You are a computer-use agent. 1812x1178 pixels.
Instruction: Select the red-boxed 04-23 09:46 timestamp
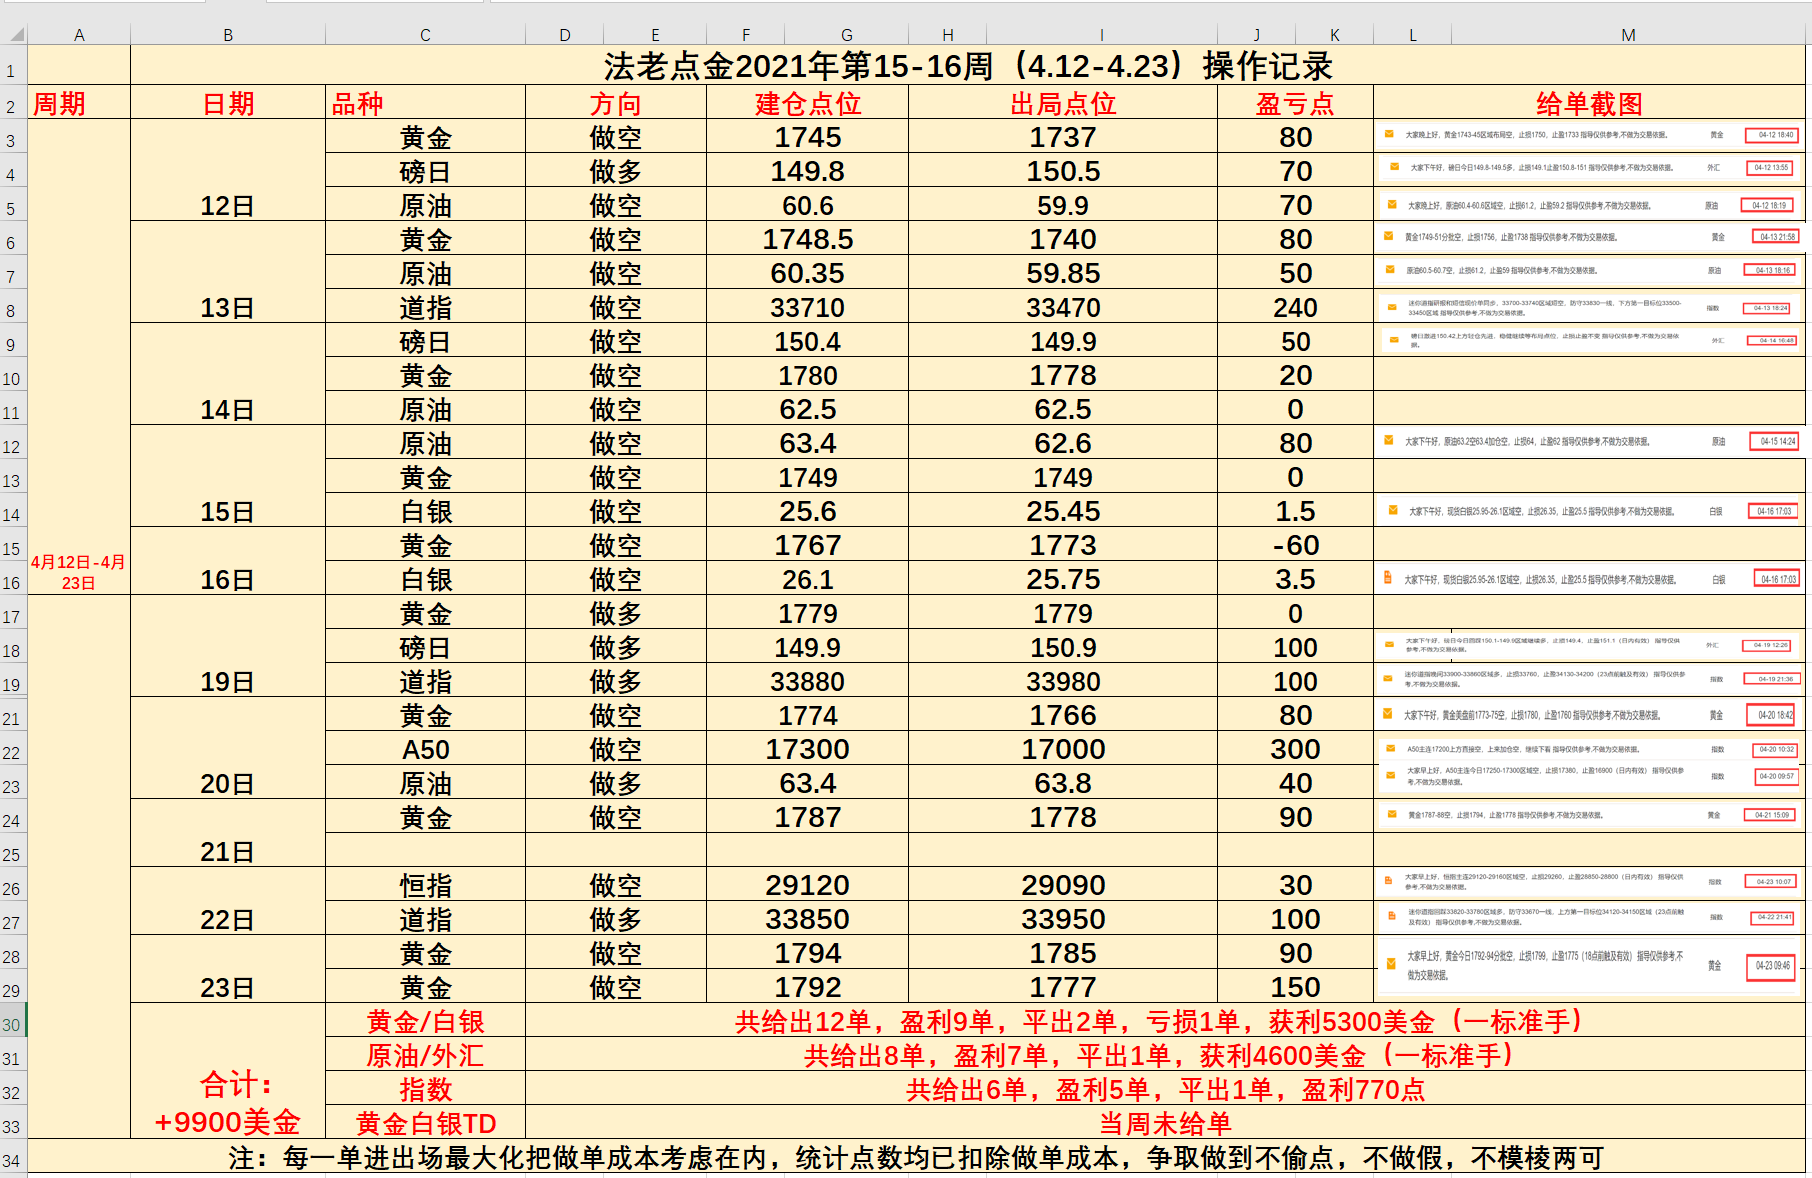tap(1772, 966)
